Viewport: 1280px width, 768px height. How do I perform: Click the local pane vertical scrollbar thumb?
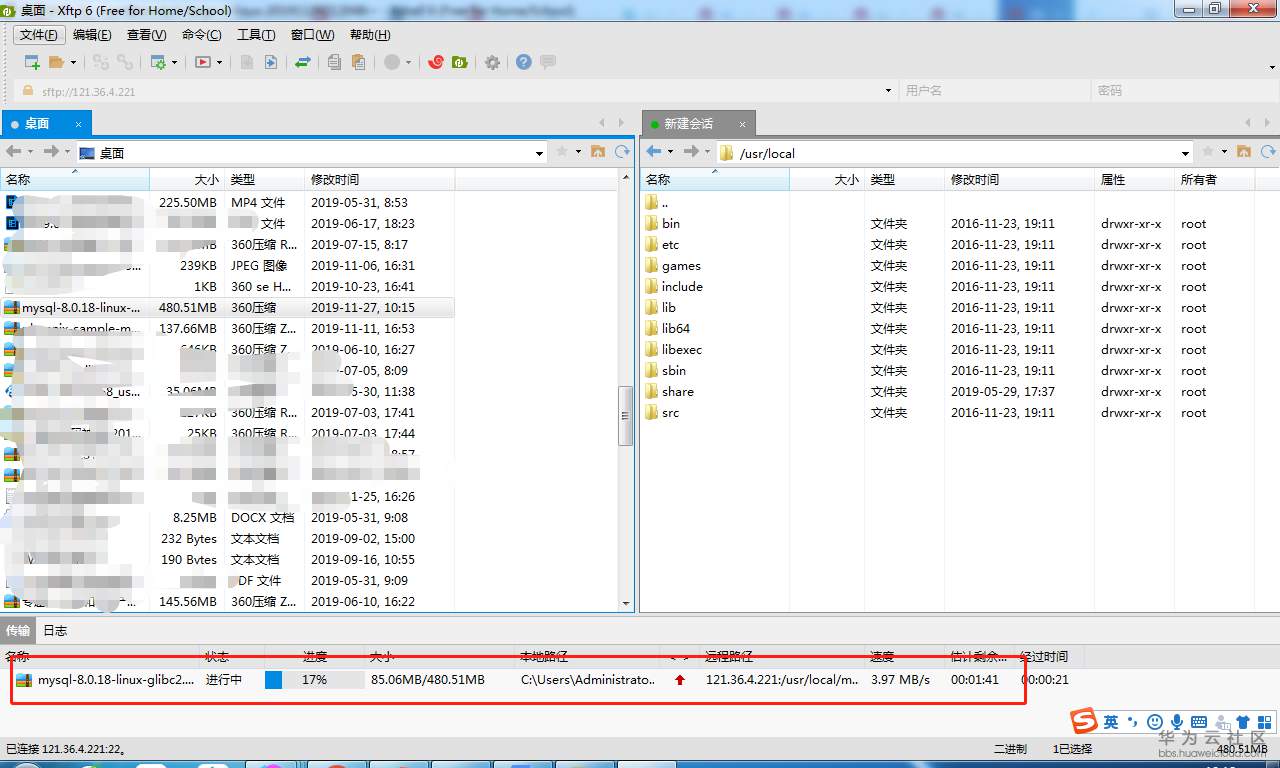pyautogui.click(x=627, y=415)
